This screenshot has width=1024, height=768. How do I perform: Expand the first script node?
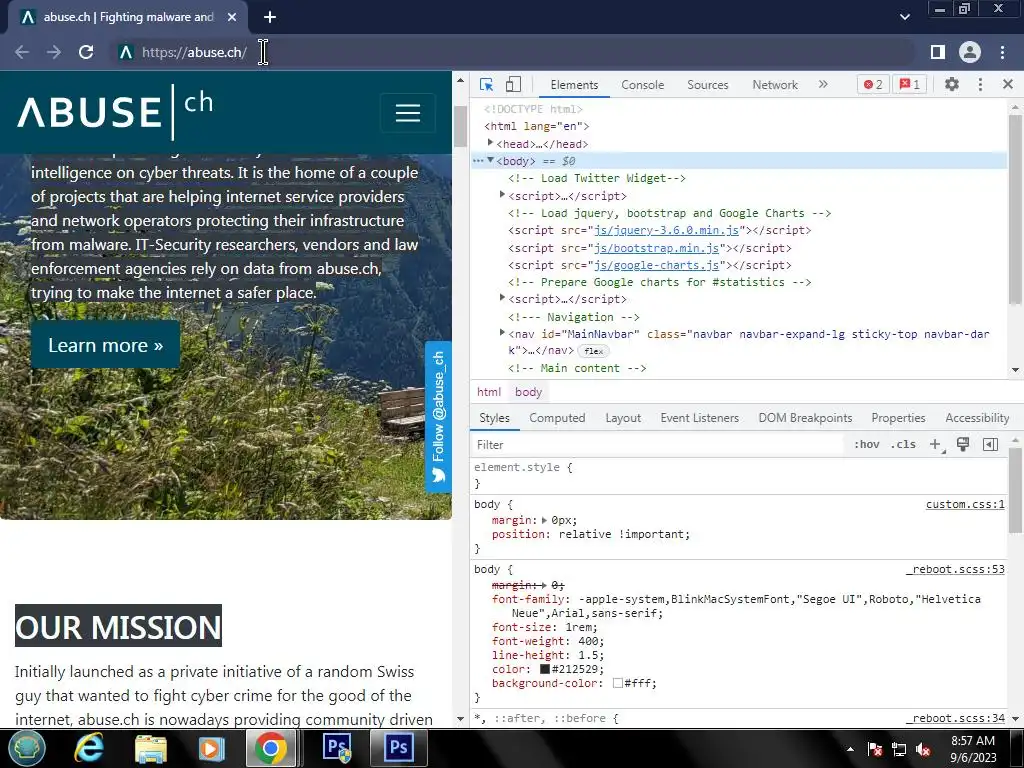[x=502, y=195]
